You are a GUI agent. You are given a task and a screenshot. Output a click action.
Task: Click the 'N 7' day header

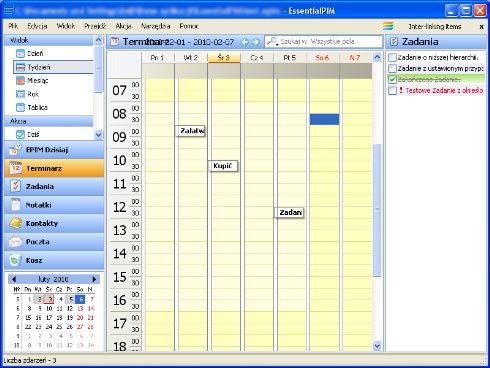tap(355, 58)
